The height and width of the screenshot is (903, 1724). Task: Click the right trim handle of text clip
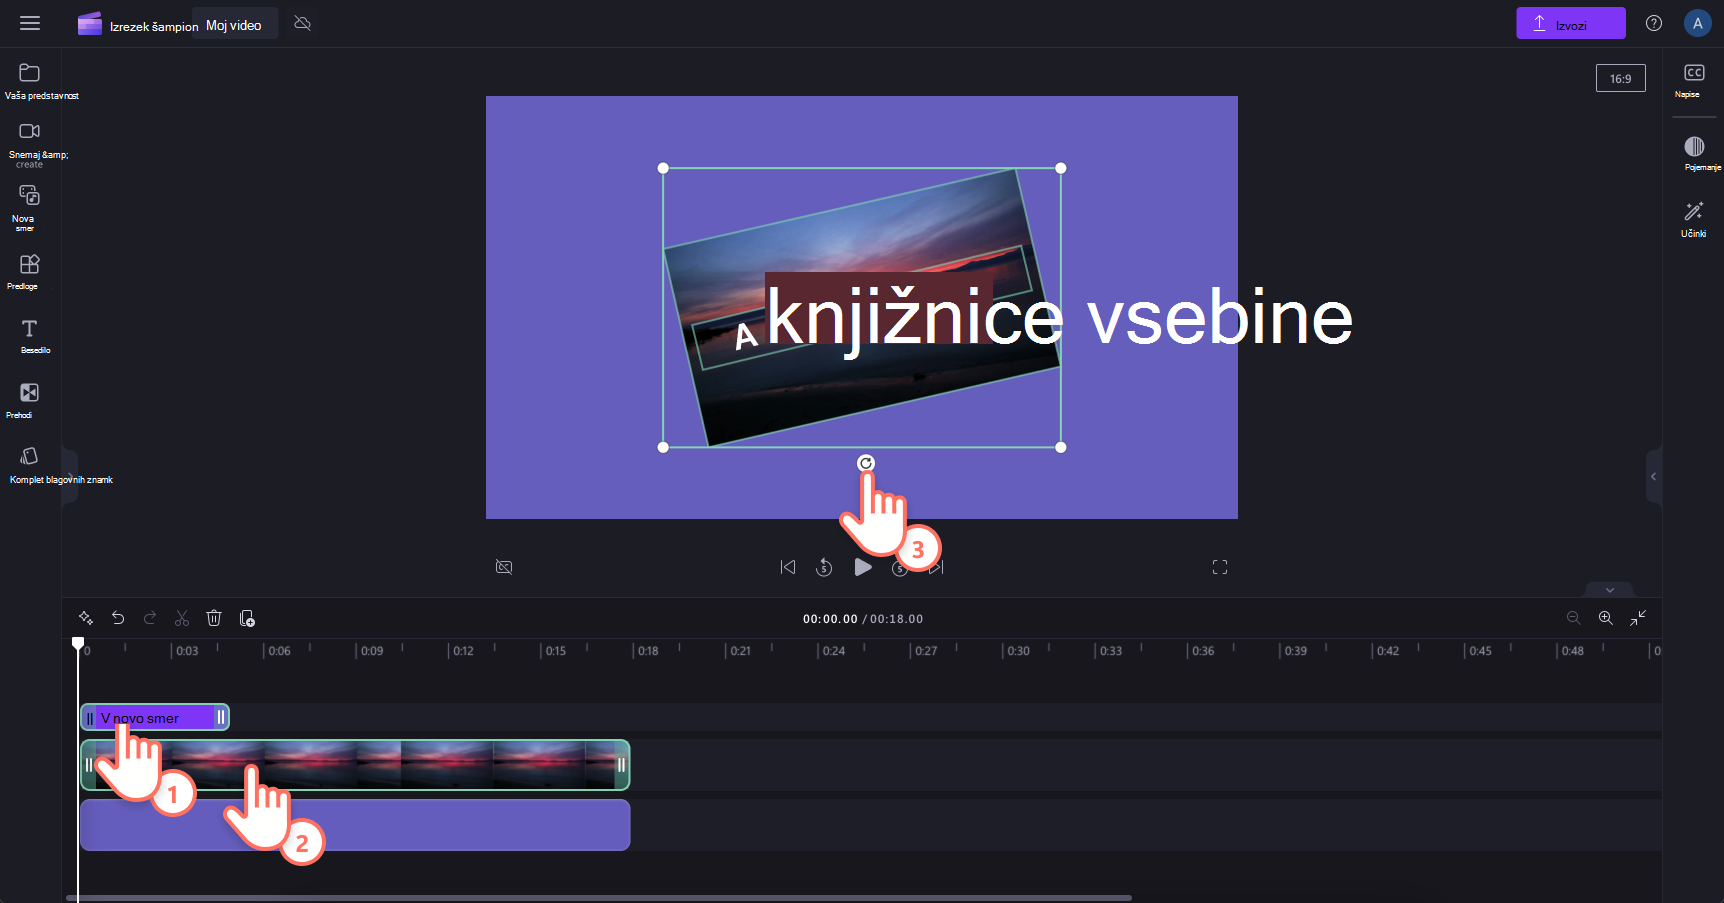(x=221, y=717)
